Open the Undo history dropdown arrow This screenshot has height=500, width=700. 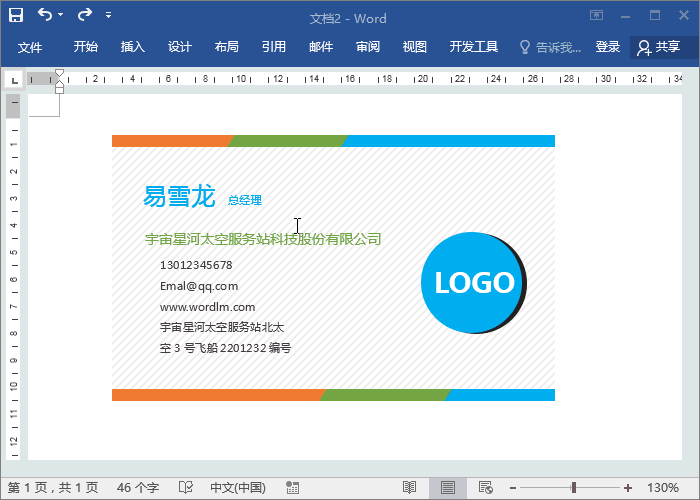(x=61, y=15)
